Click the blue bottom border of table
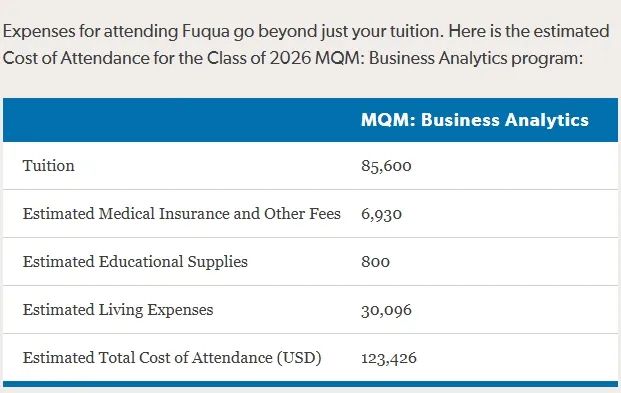 click(x=310, y=384)
